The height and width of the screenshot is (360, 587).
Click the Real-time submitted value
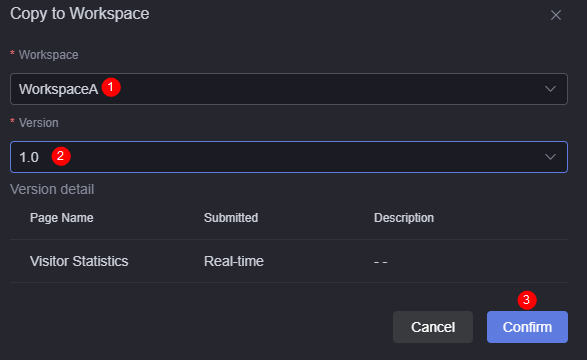(234, 261)
